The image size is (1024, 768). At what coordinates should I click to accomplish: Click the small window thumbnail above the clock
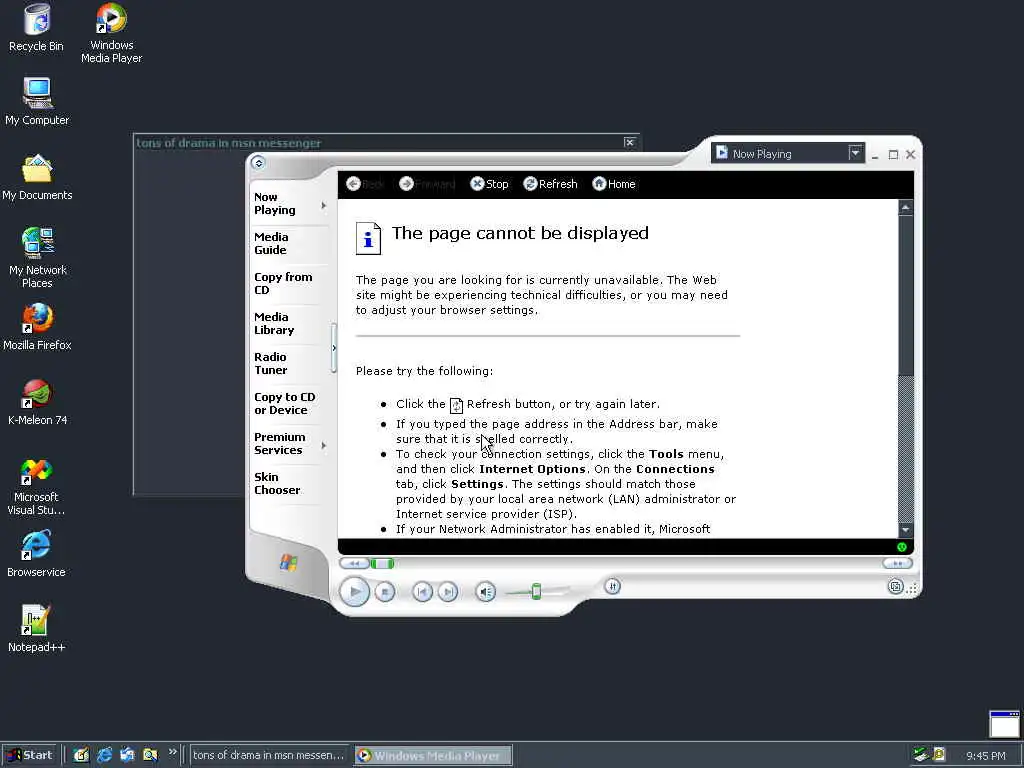click(x=1004, y=724)
